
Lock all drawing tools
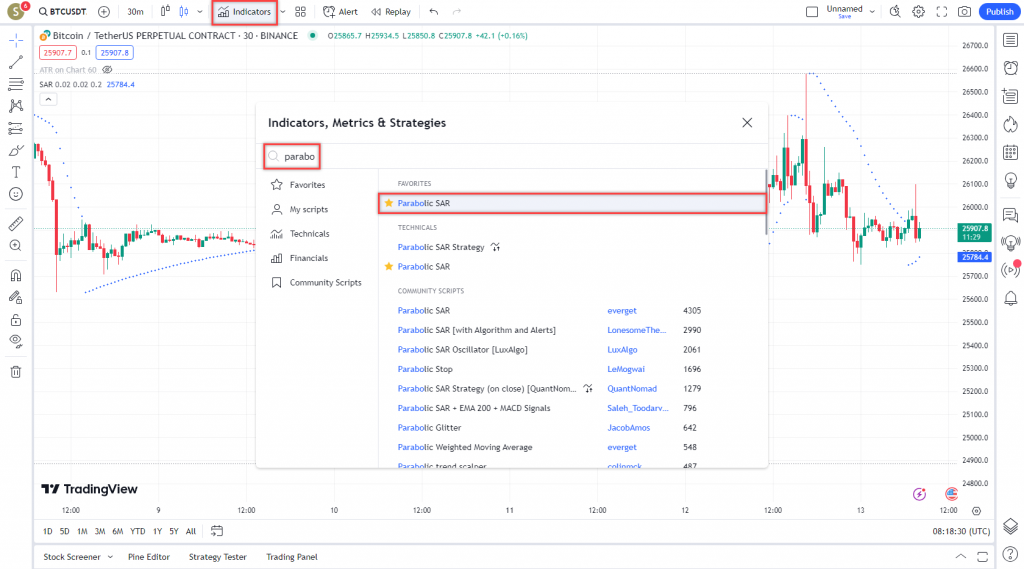[x=16, y=319]
